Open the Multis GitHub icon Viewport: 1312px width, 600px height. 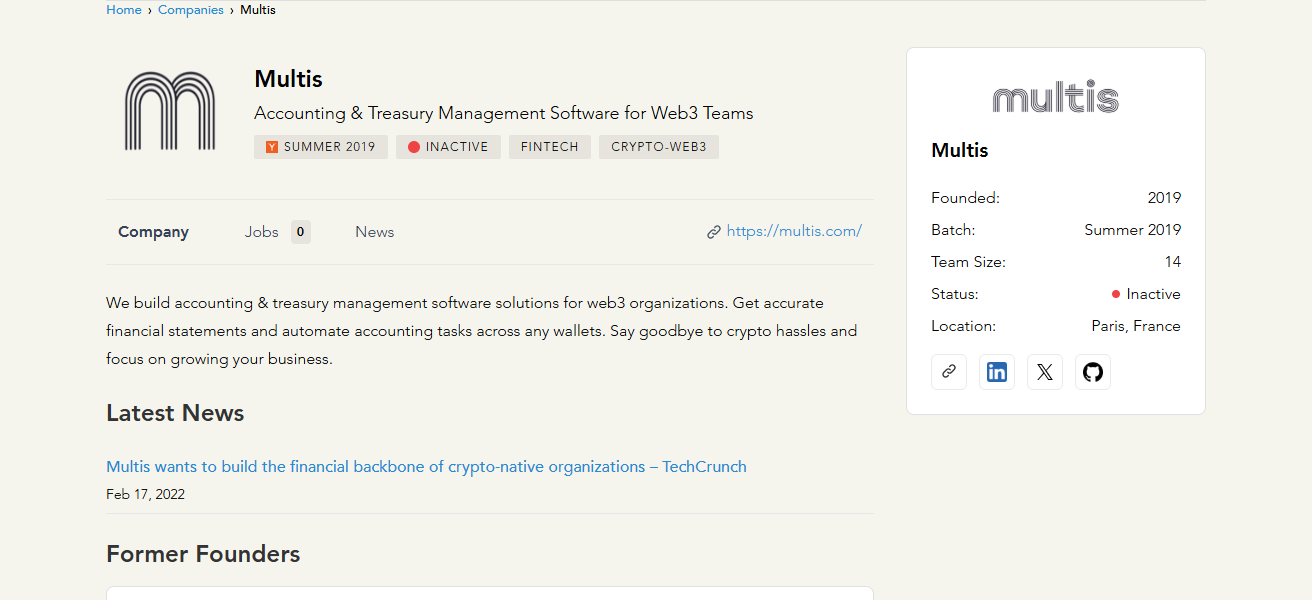click(x=1093, y=372)
